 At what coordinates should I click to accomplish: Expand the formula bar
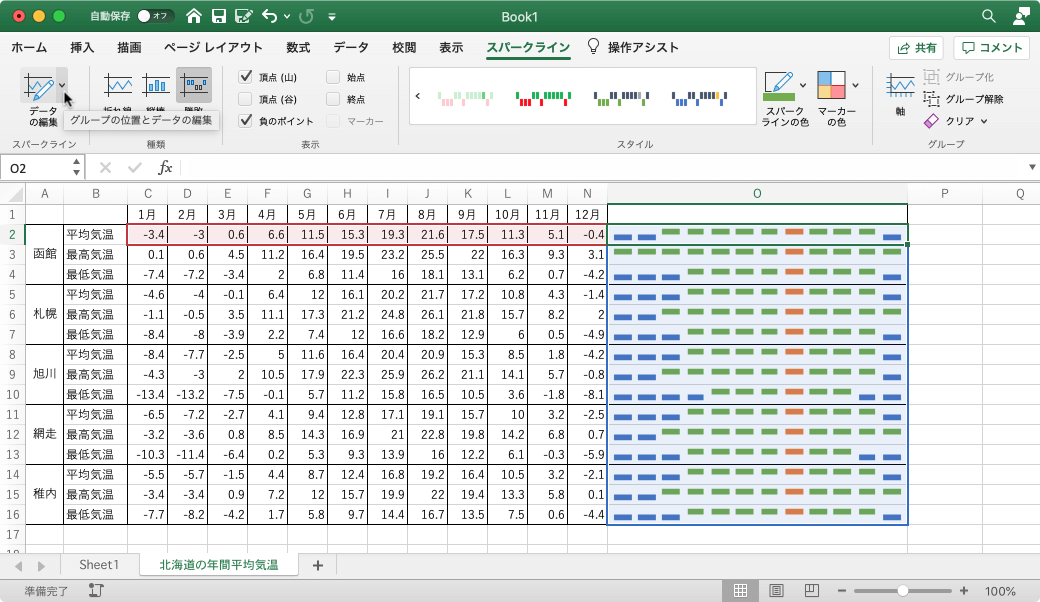click(1032, 167)
